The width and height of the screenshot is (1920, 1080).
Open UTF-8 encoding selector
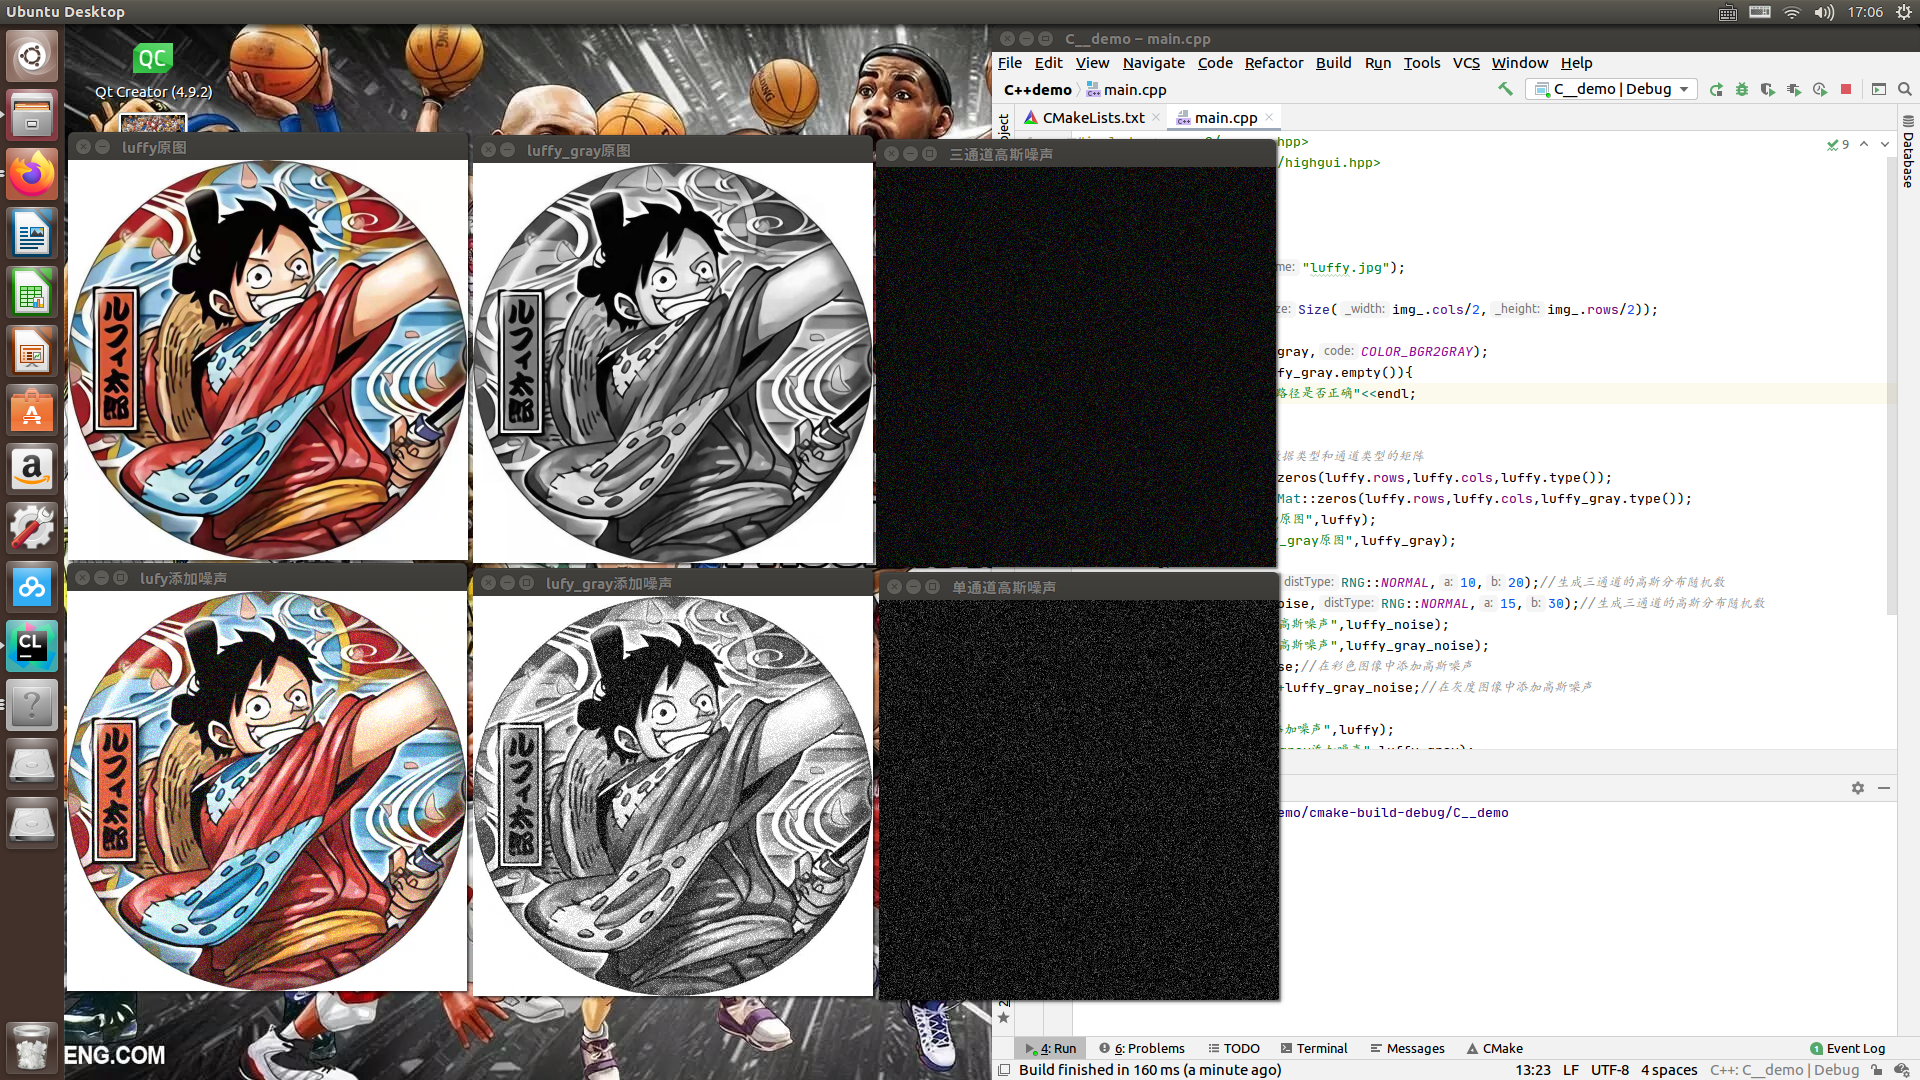[1609, 1070]
